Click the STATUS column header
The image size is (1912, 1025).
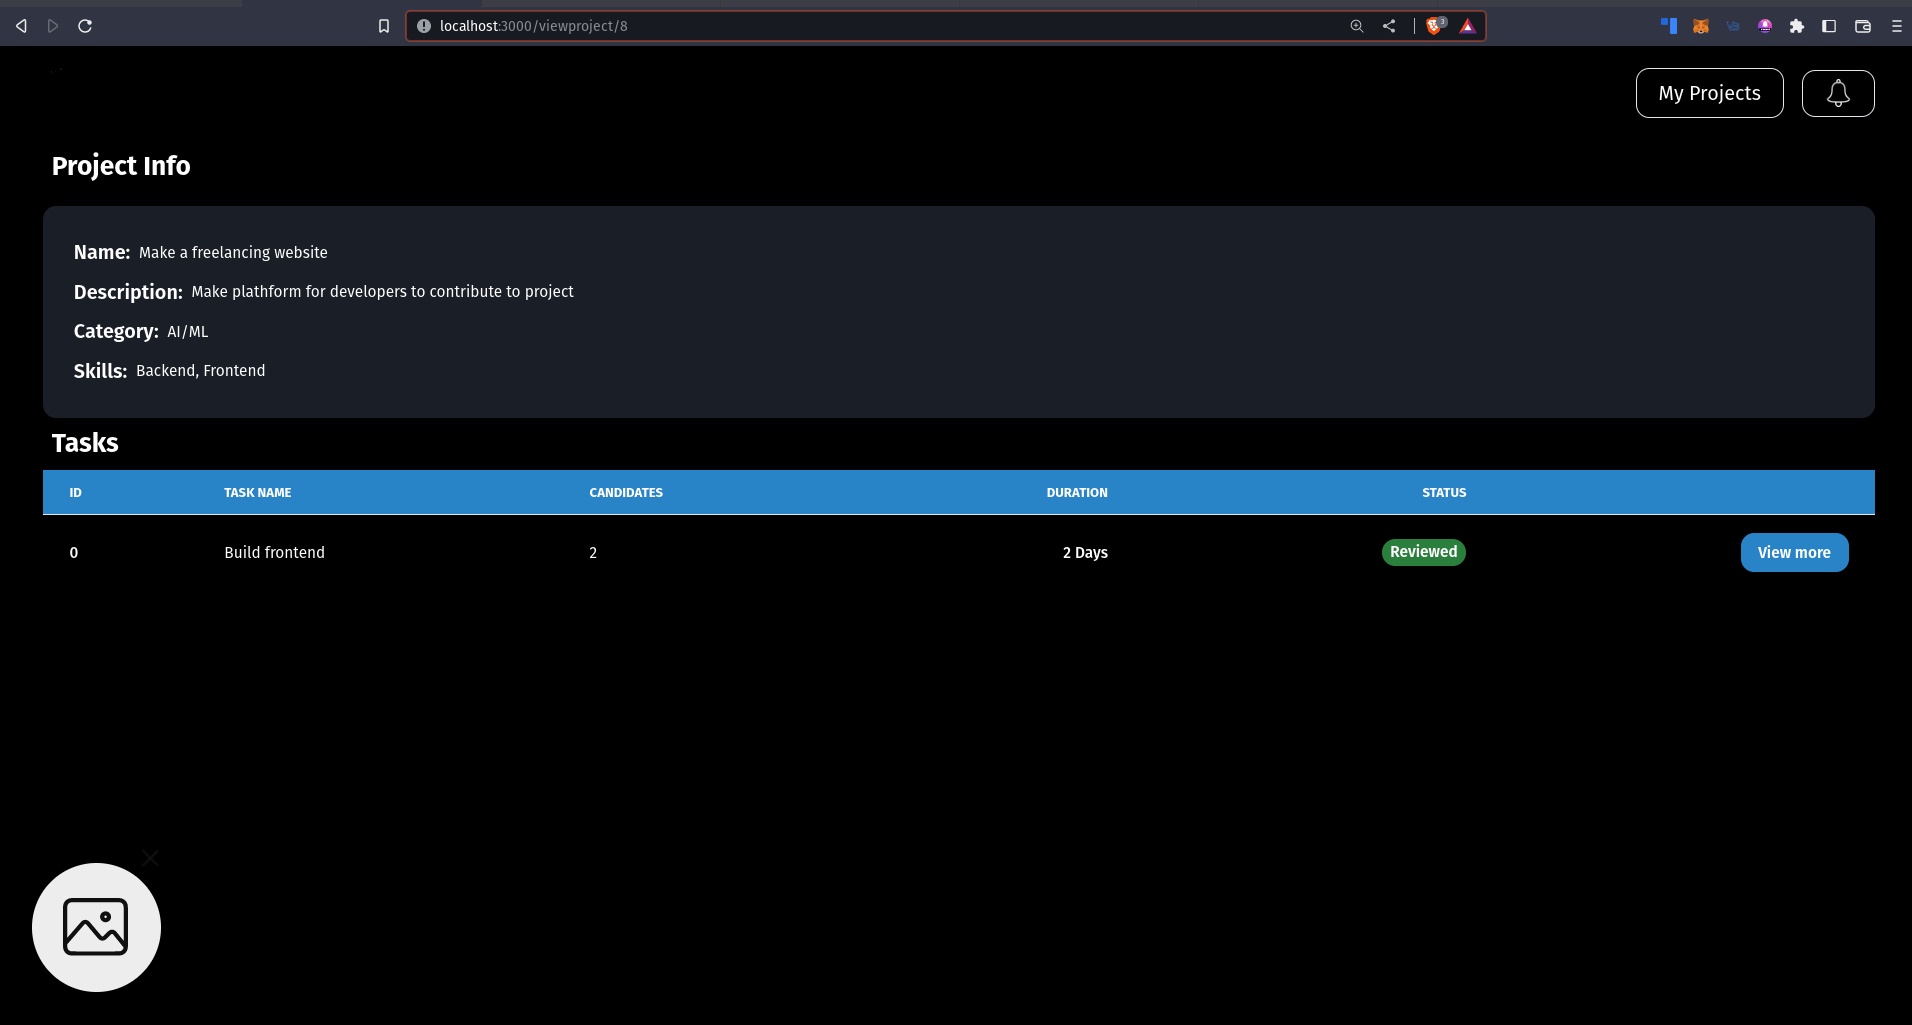(x=1444, y=493)
